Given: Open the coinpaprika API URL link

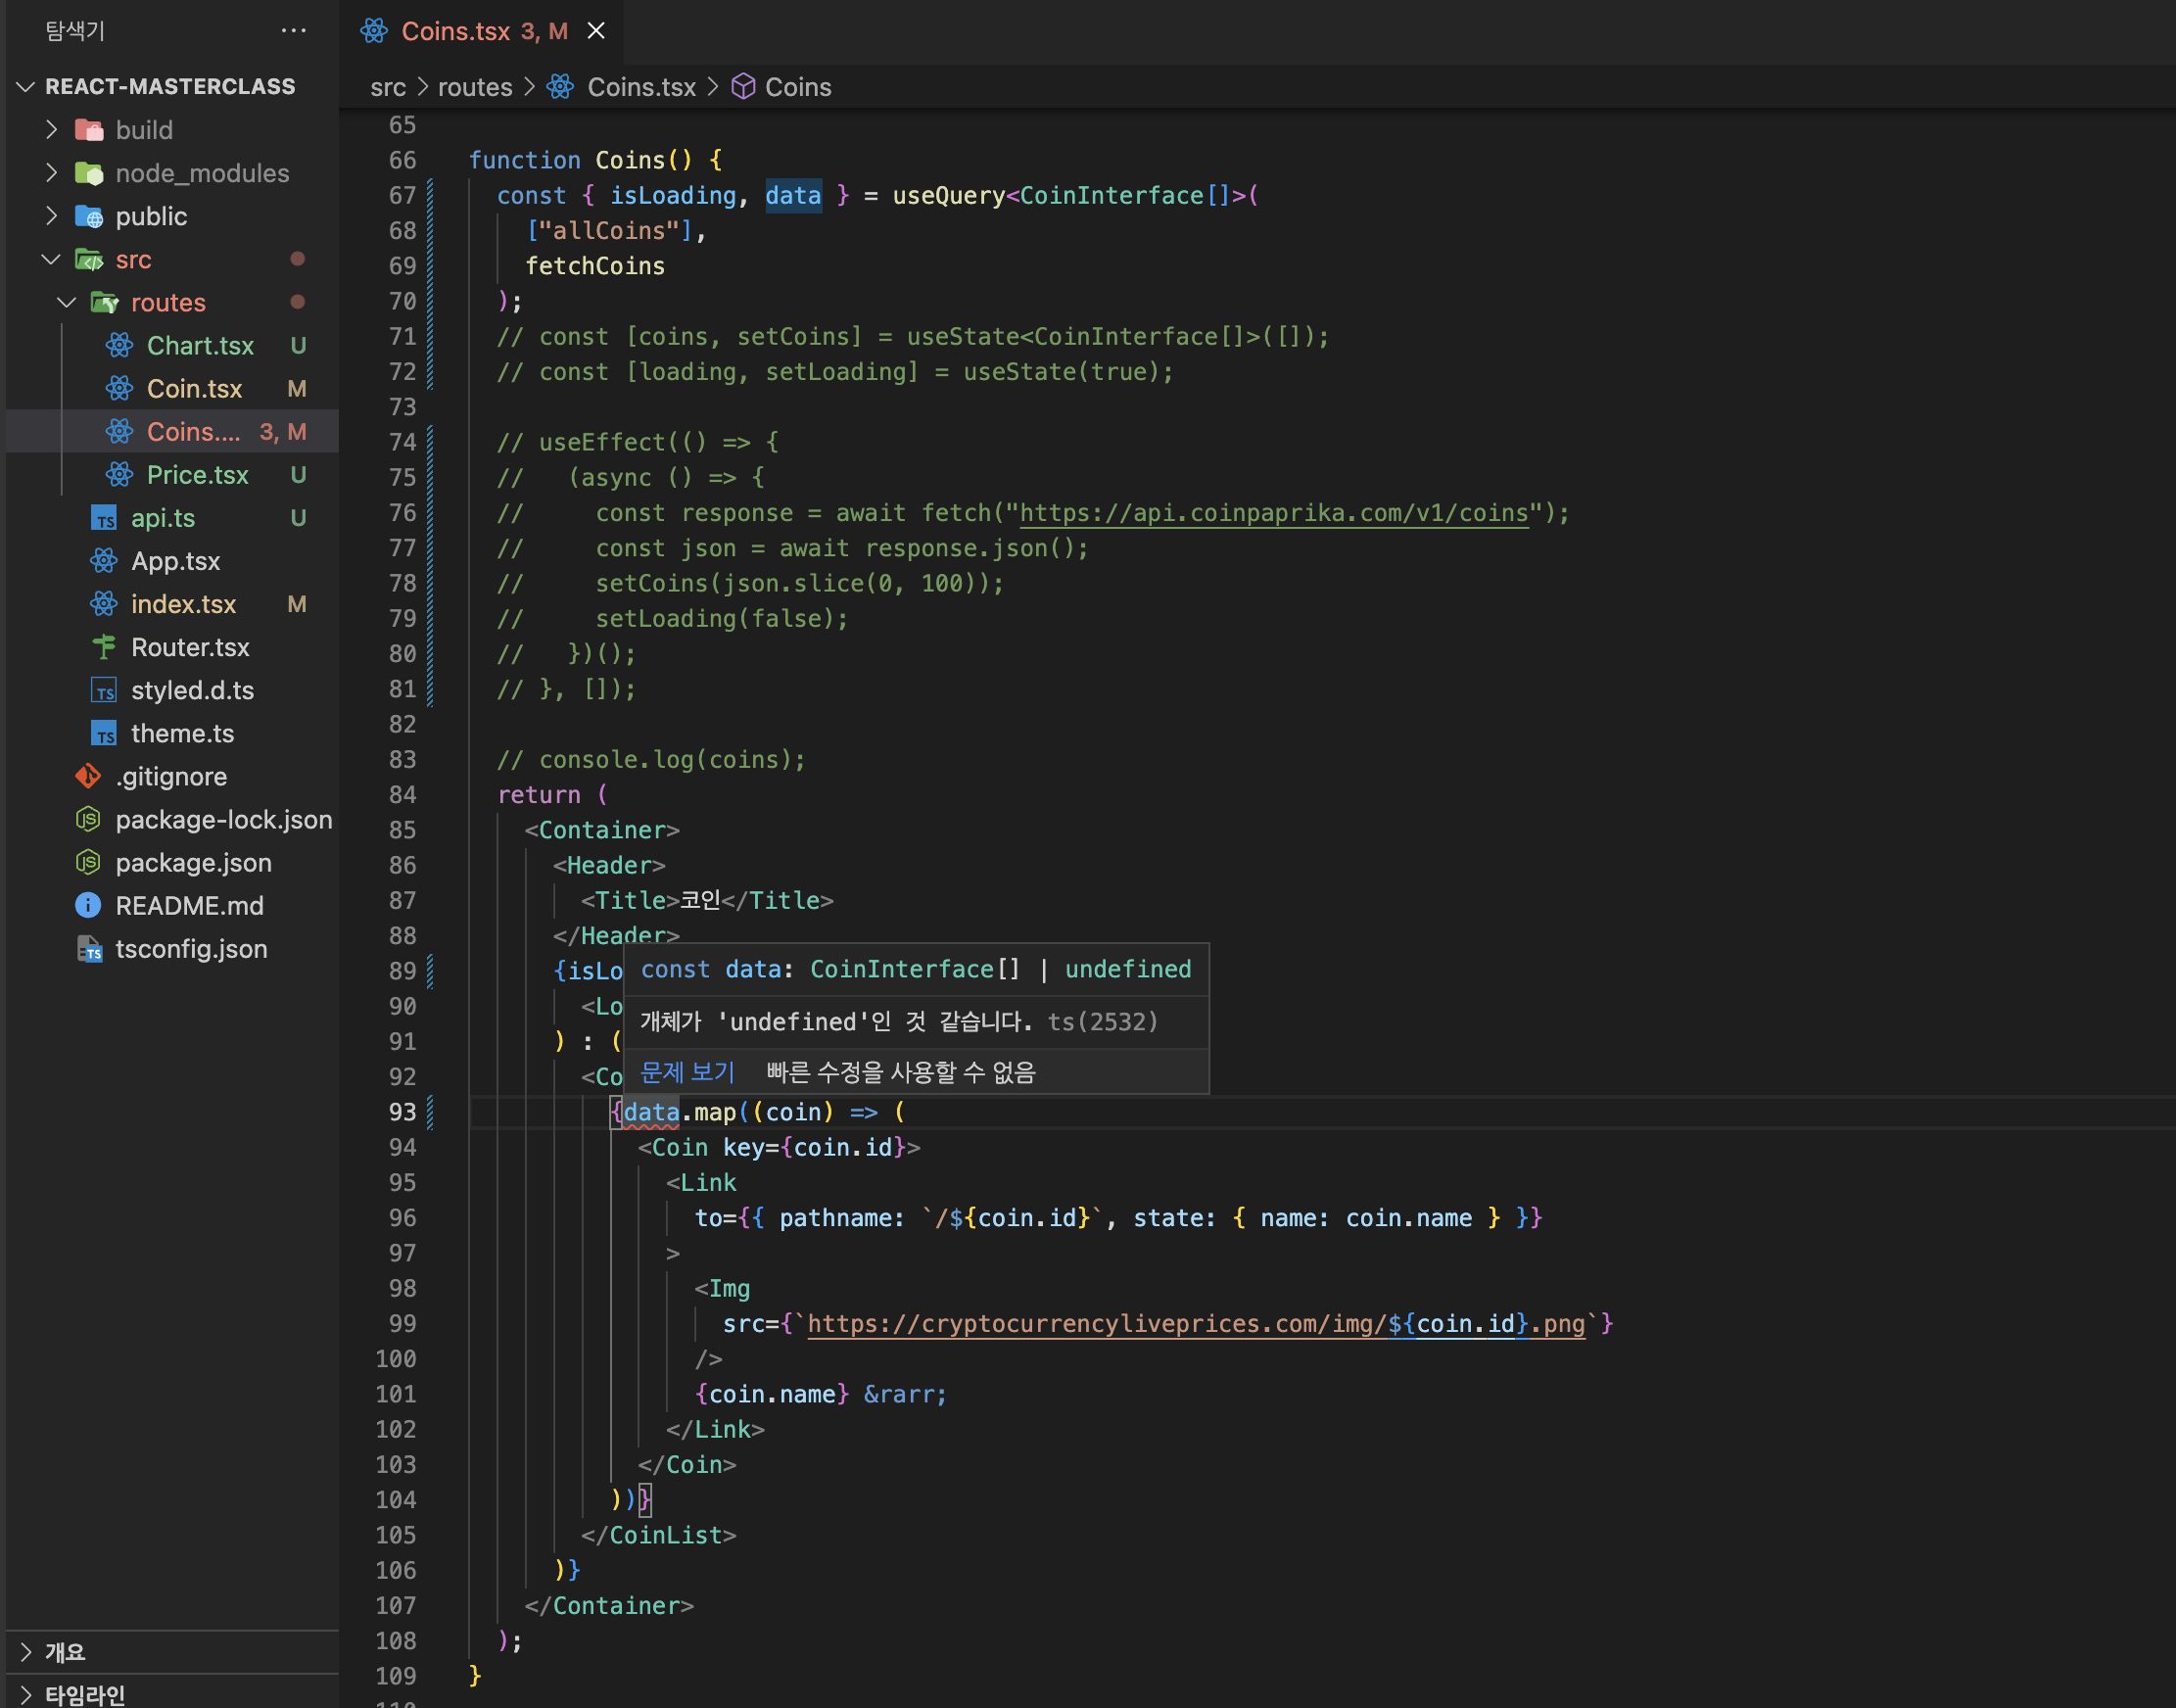Looking at the screenshot, I should point(1273,513).
